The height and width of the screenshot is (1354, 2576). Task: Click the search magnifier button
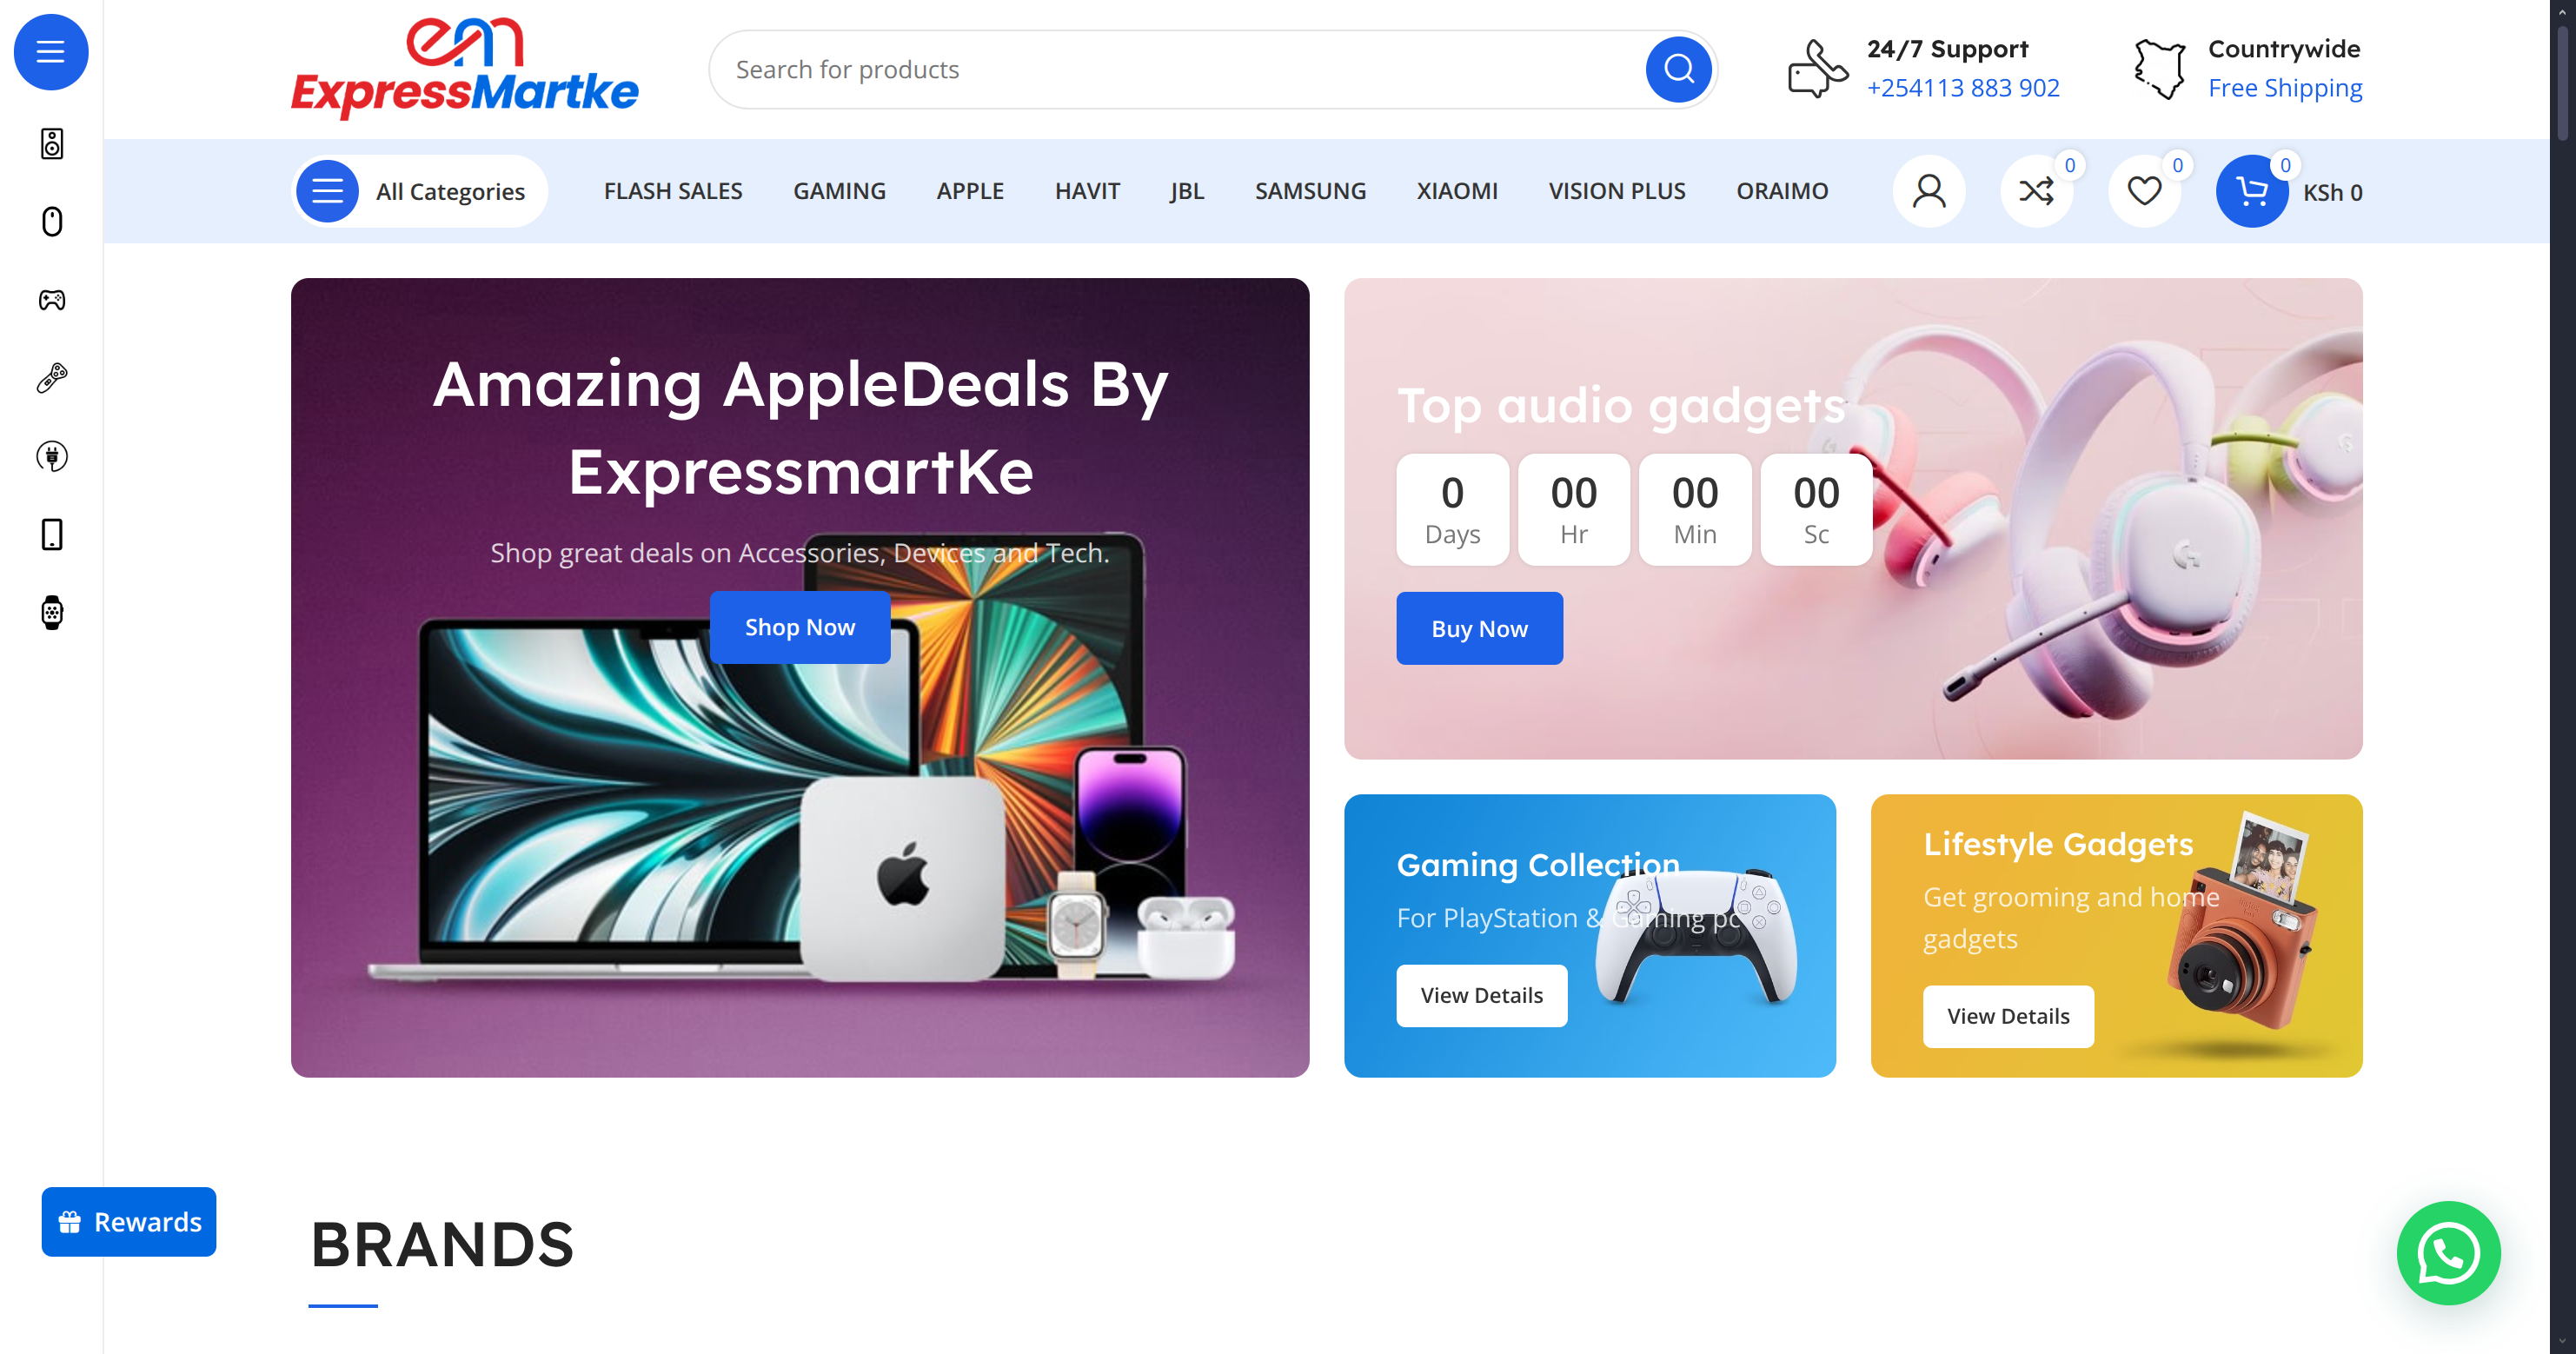point(1678,69)
